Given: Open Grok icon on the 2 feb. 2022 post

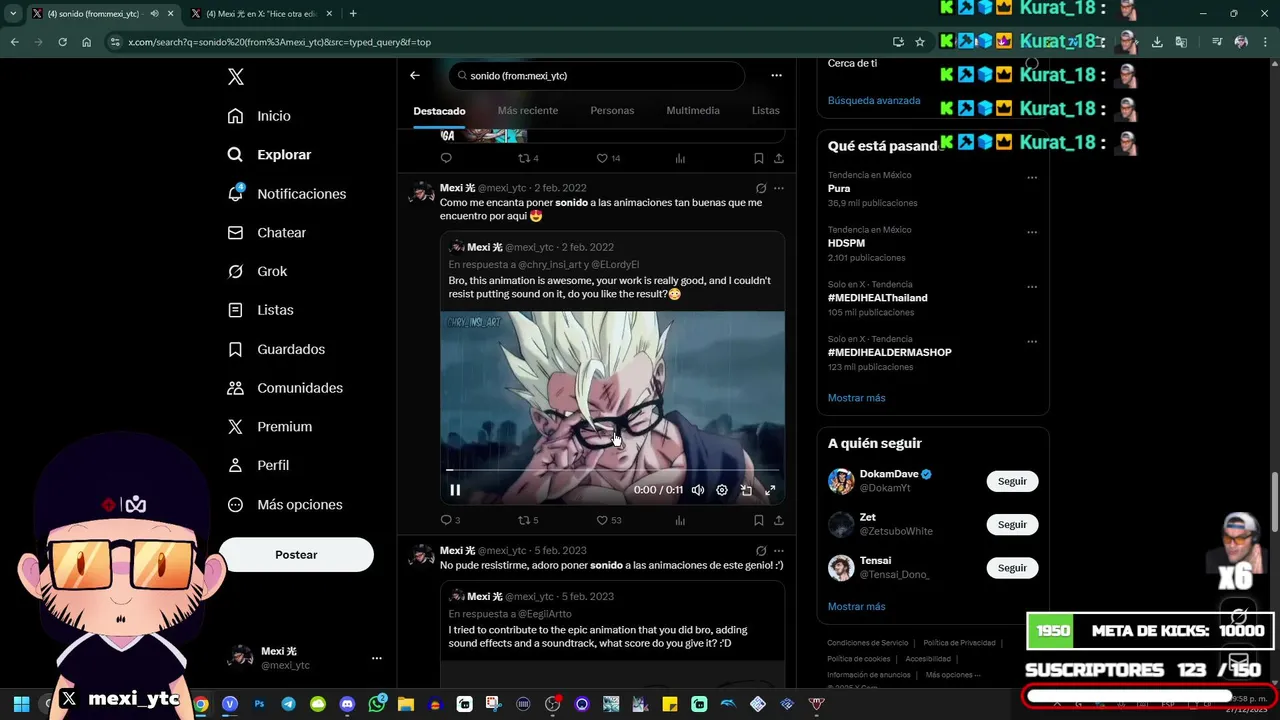Looking at the screenshot, I should coord(761,188).
